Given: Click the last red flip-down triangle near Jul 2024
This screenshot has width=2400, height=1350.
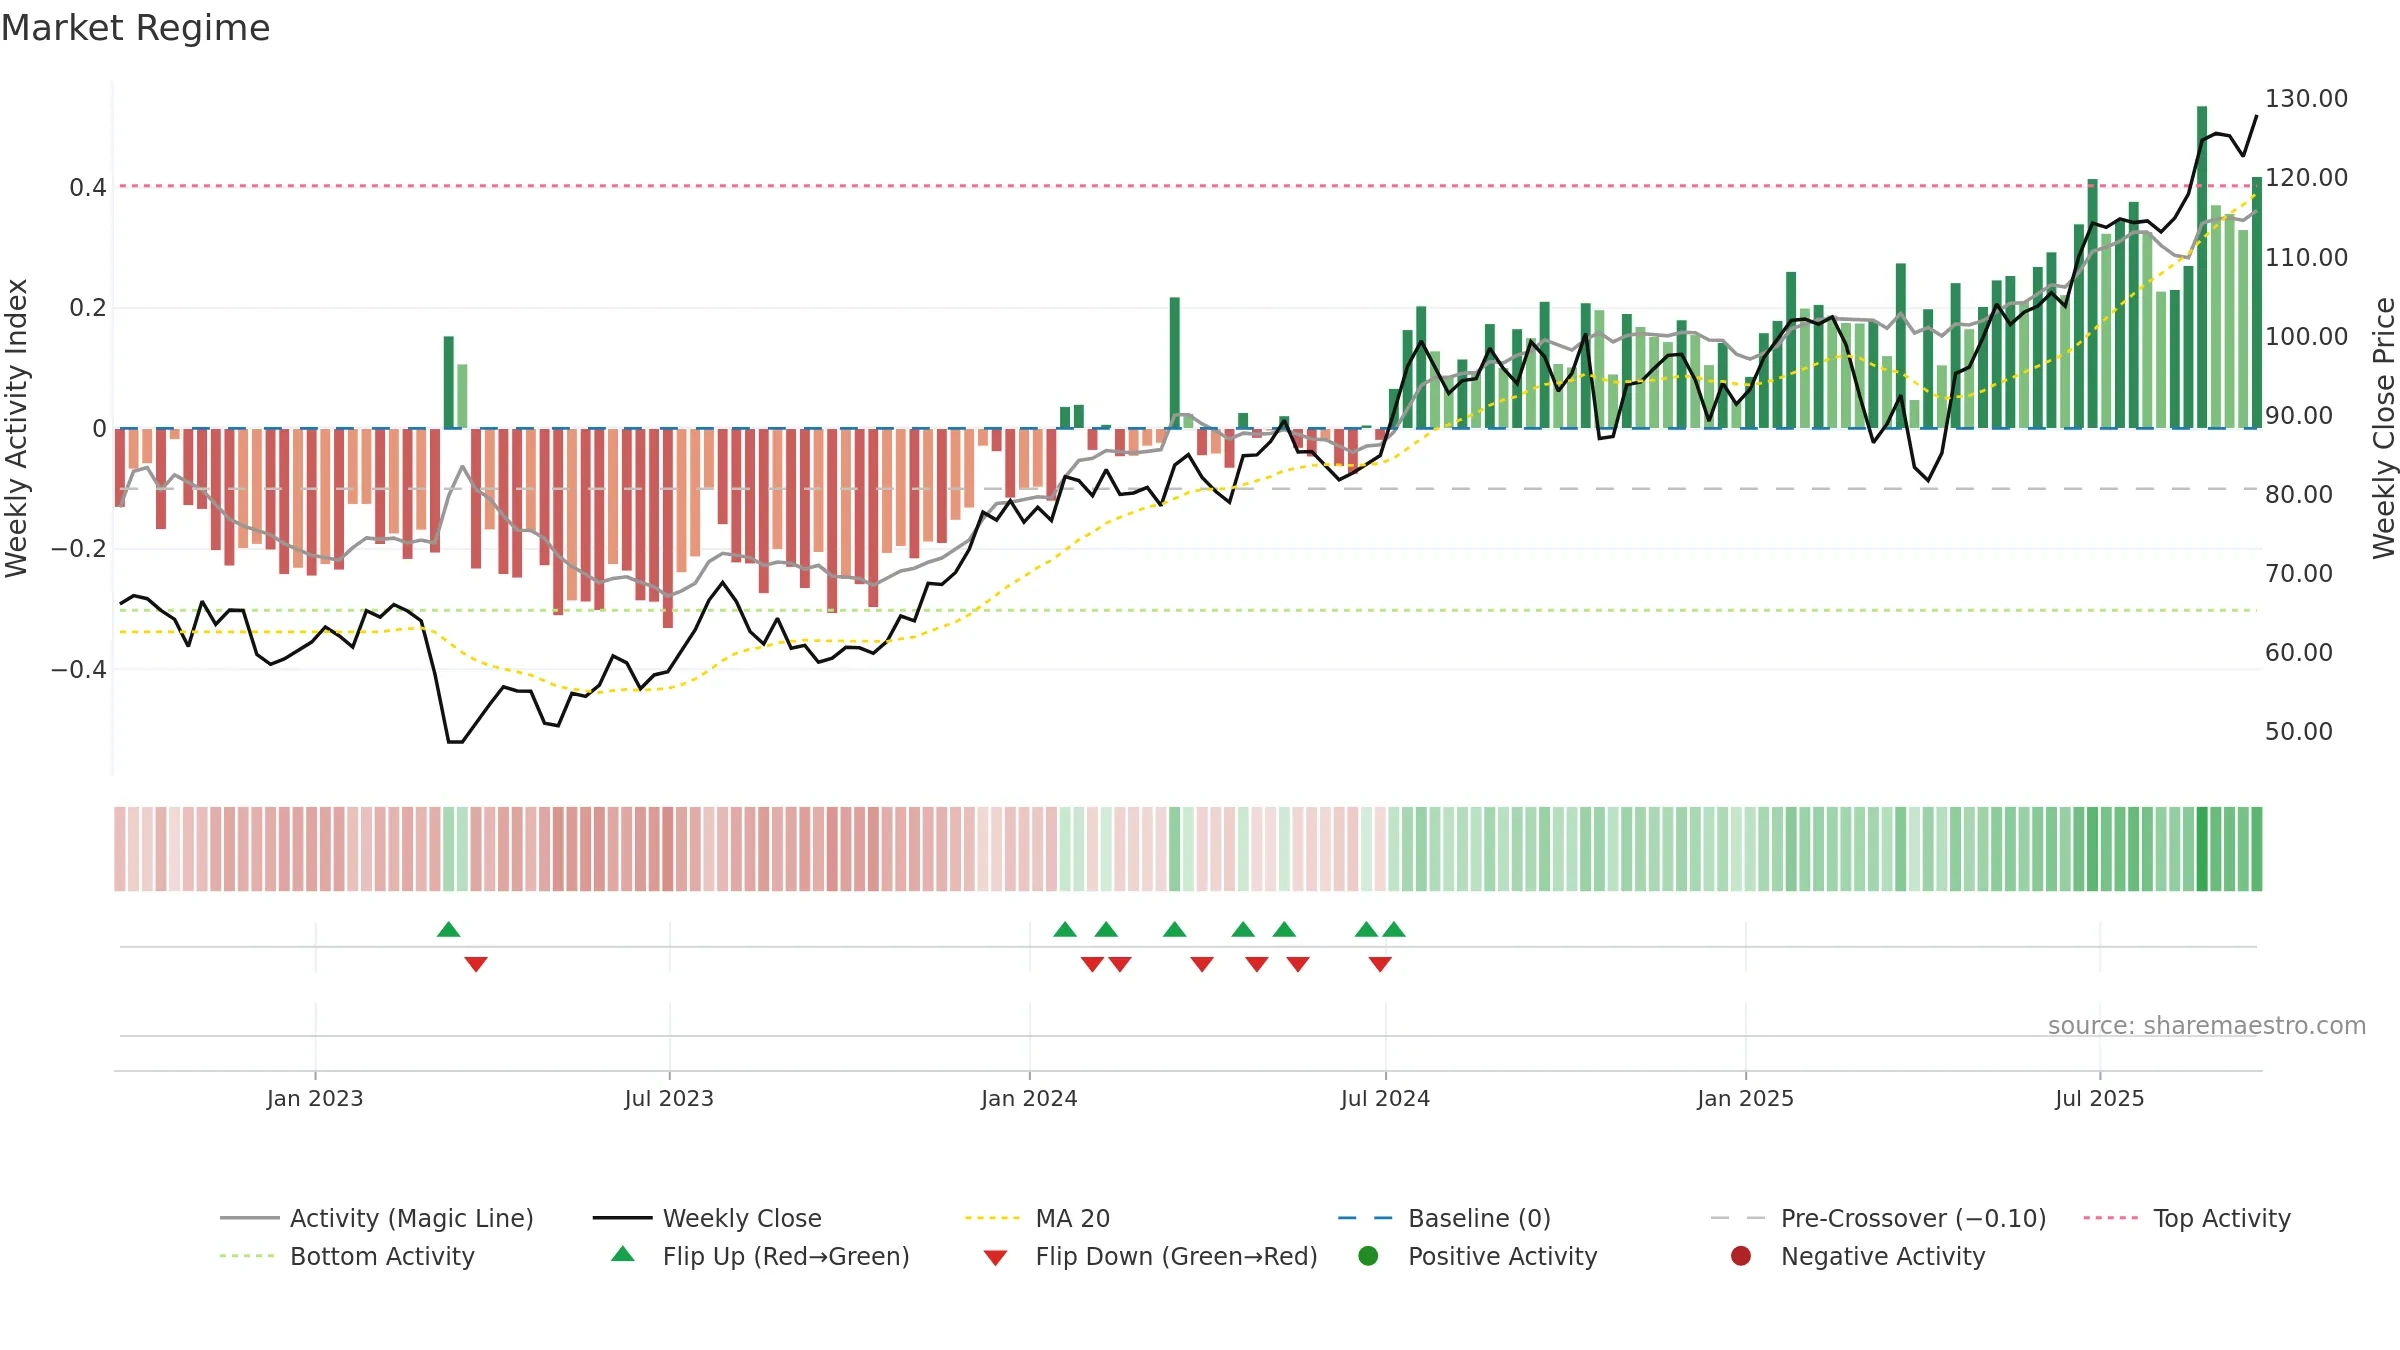Looking at the screenshot, I should pos(1380,964).
